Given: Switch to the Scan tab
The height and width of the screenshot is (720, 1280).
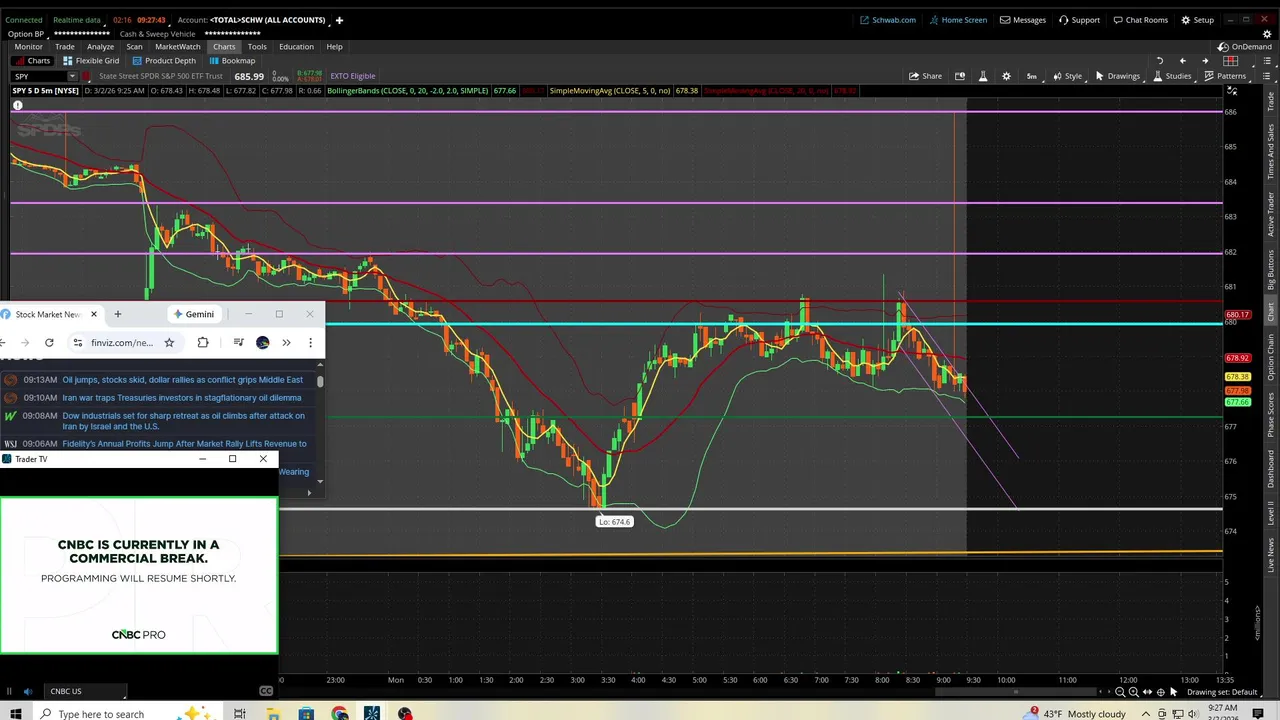Looking at the screenshot, I should (134, 46).
